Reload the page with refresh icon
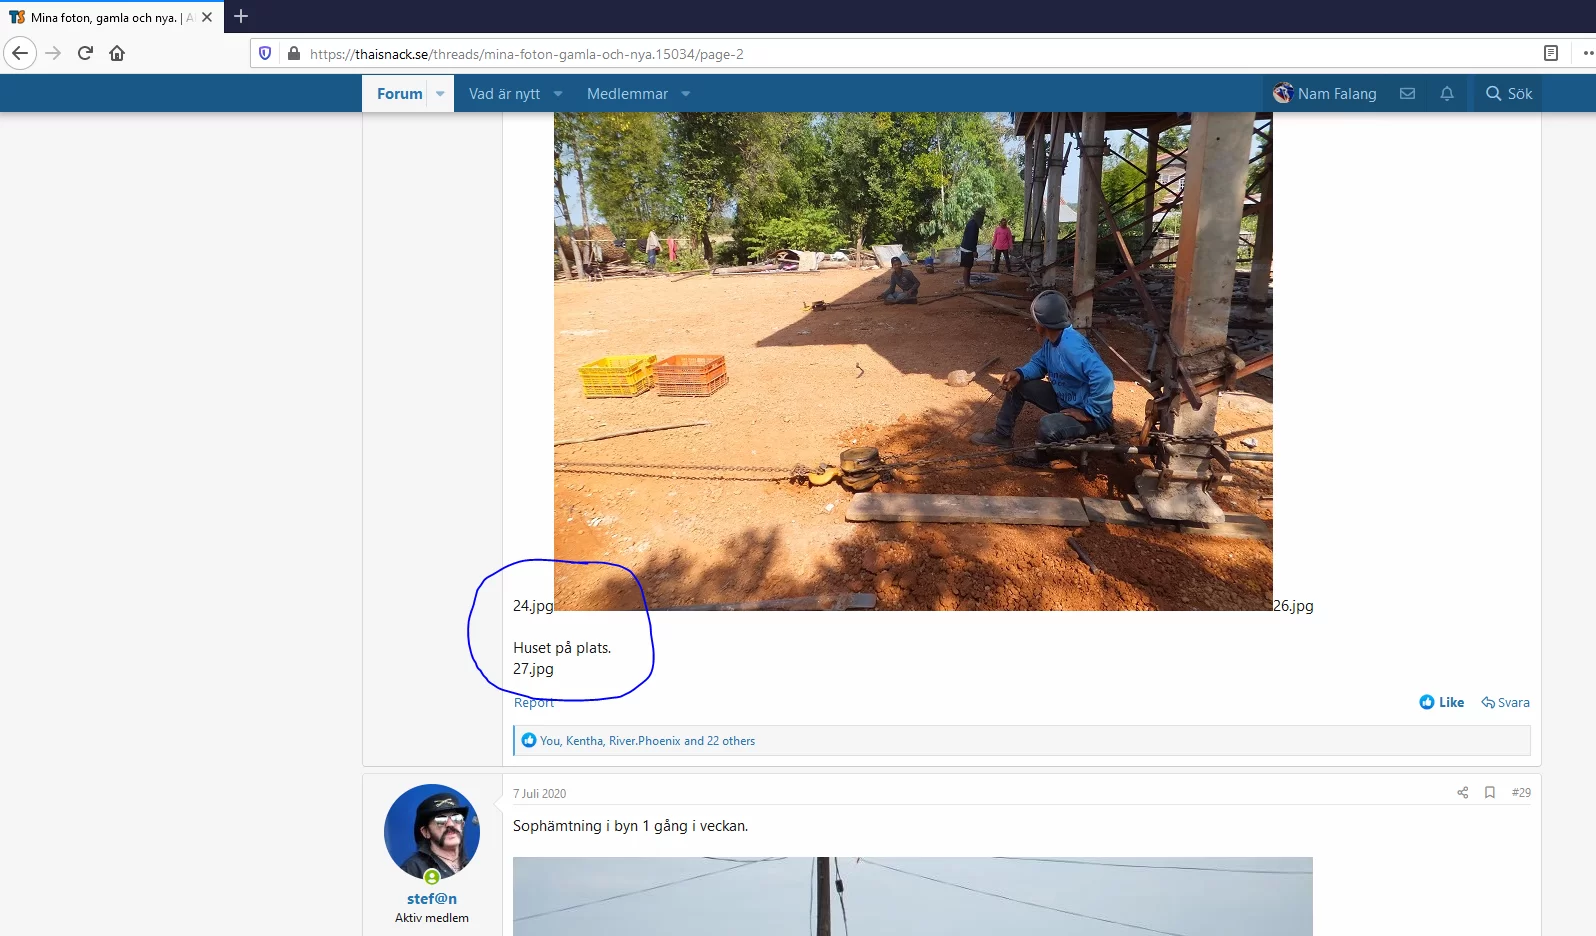 coord(85,53)
